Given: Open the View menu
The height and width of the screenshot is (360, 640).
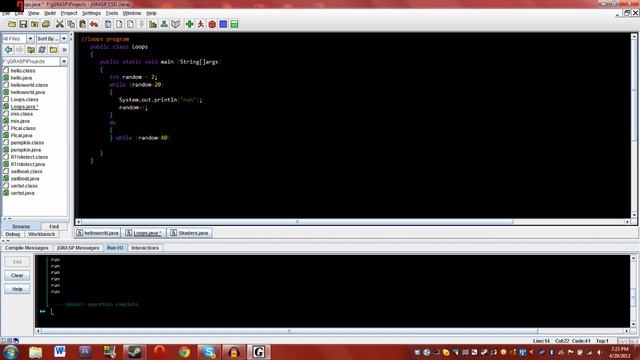Looking at the screenshot, I should [x=33, y=13].
